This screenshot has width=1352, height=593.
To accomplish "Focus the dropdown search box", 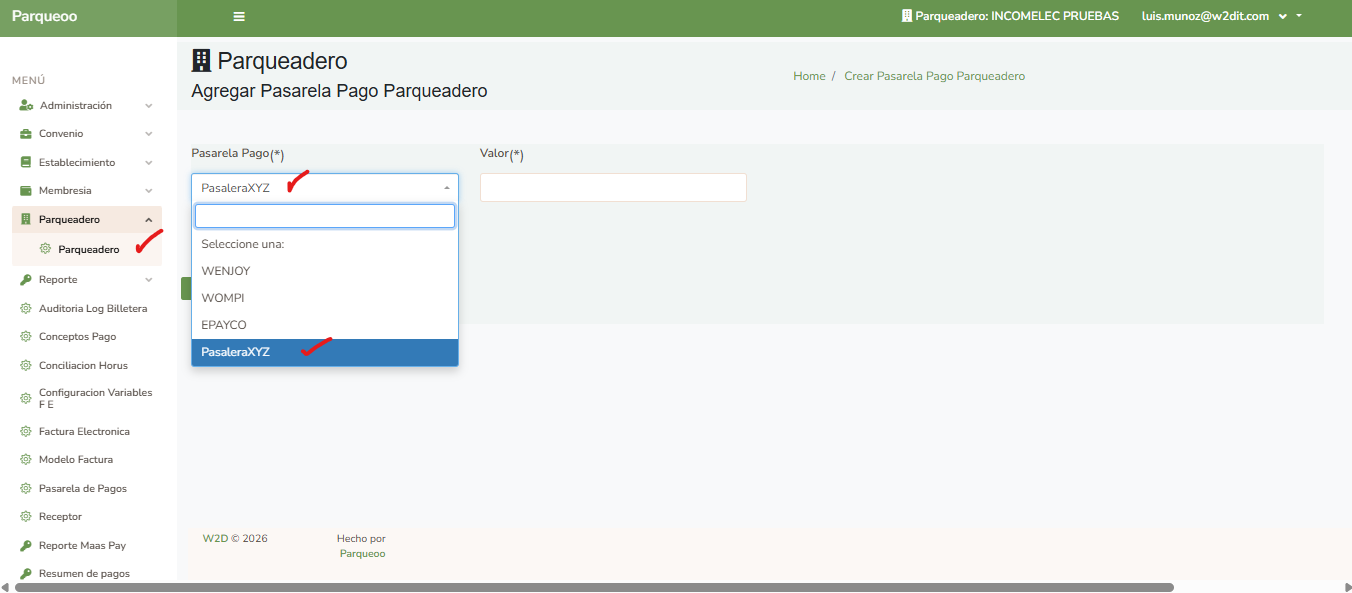I will (324, 216).
